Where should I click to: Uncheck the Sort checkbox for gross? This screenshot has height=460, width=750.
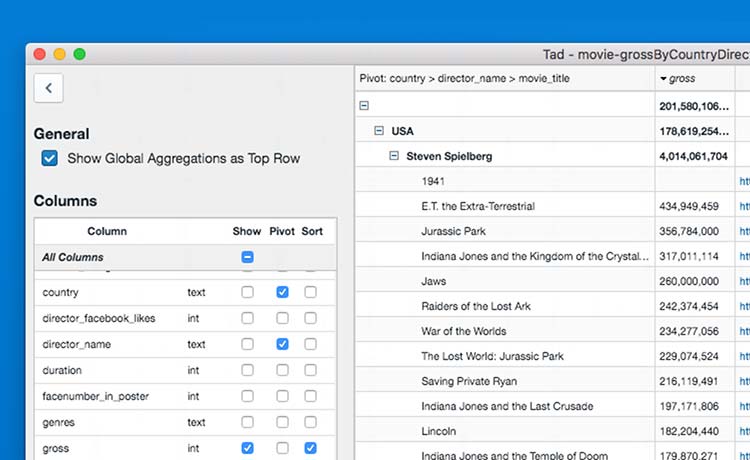click(x=311, y=448)
